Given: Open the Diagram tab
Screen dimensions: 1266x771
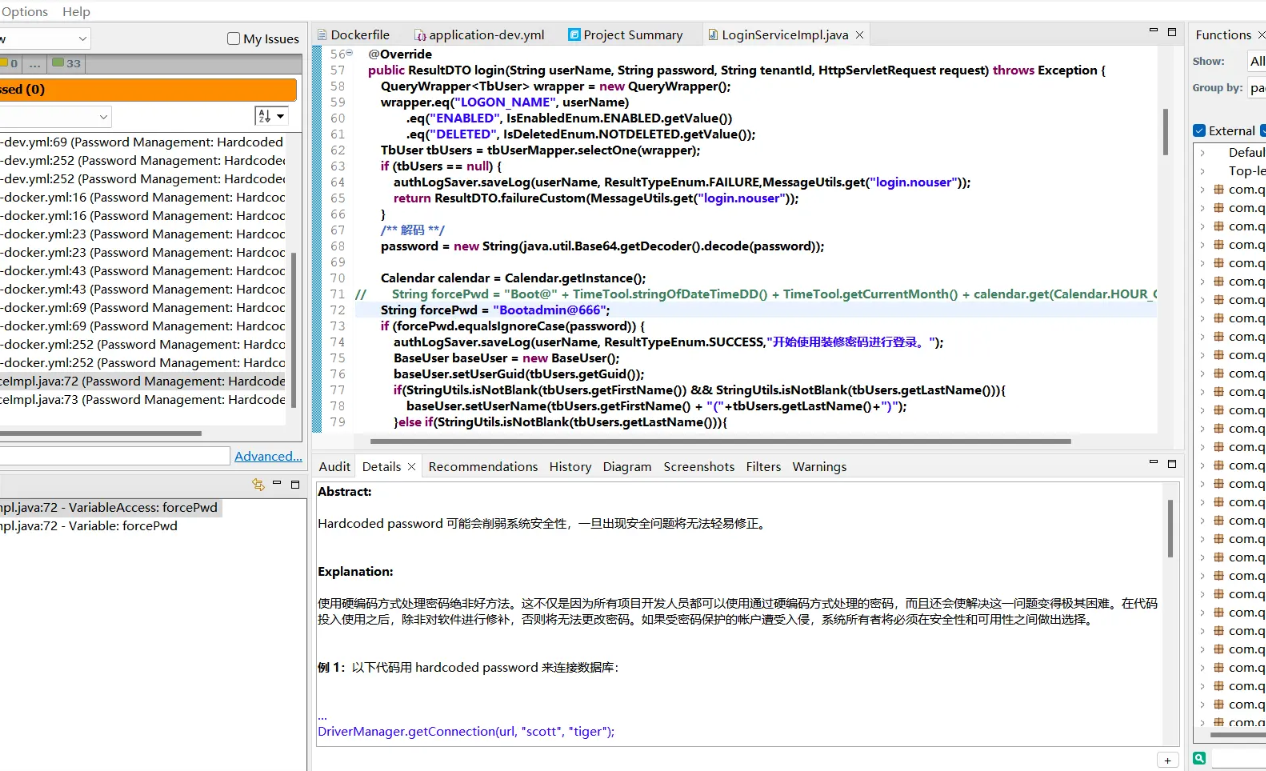Looking at the screenshot, I should click(x=627, y=467).
